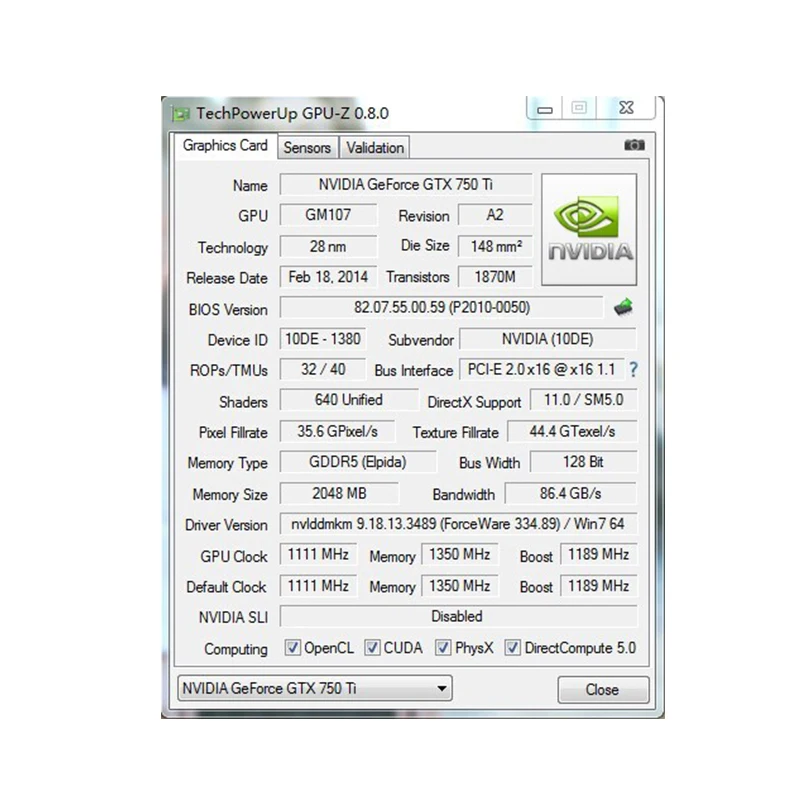800x800 pixels.
Task: Toggle the CUDA checkbox
Action: coord(372,648)
